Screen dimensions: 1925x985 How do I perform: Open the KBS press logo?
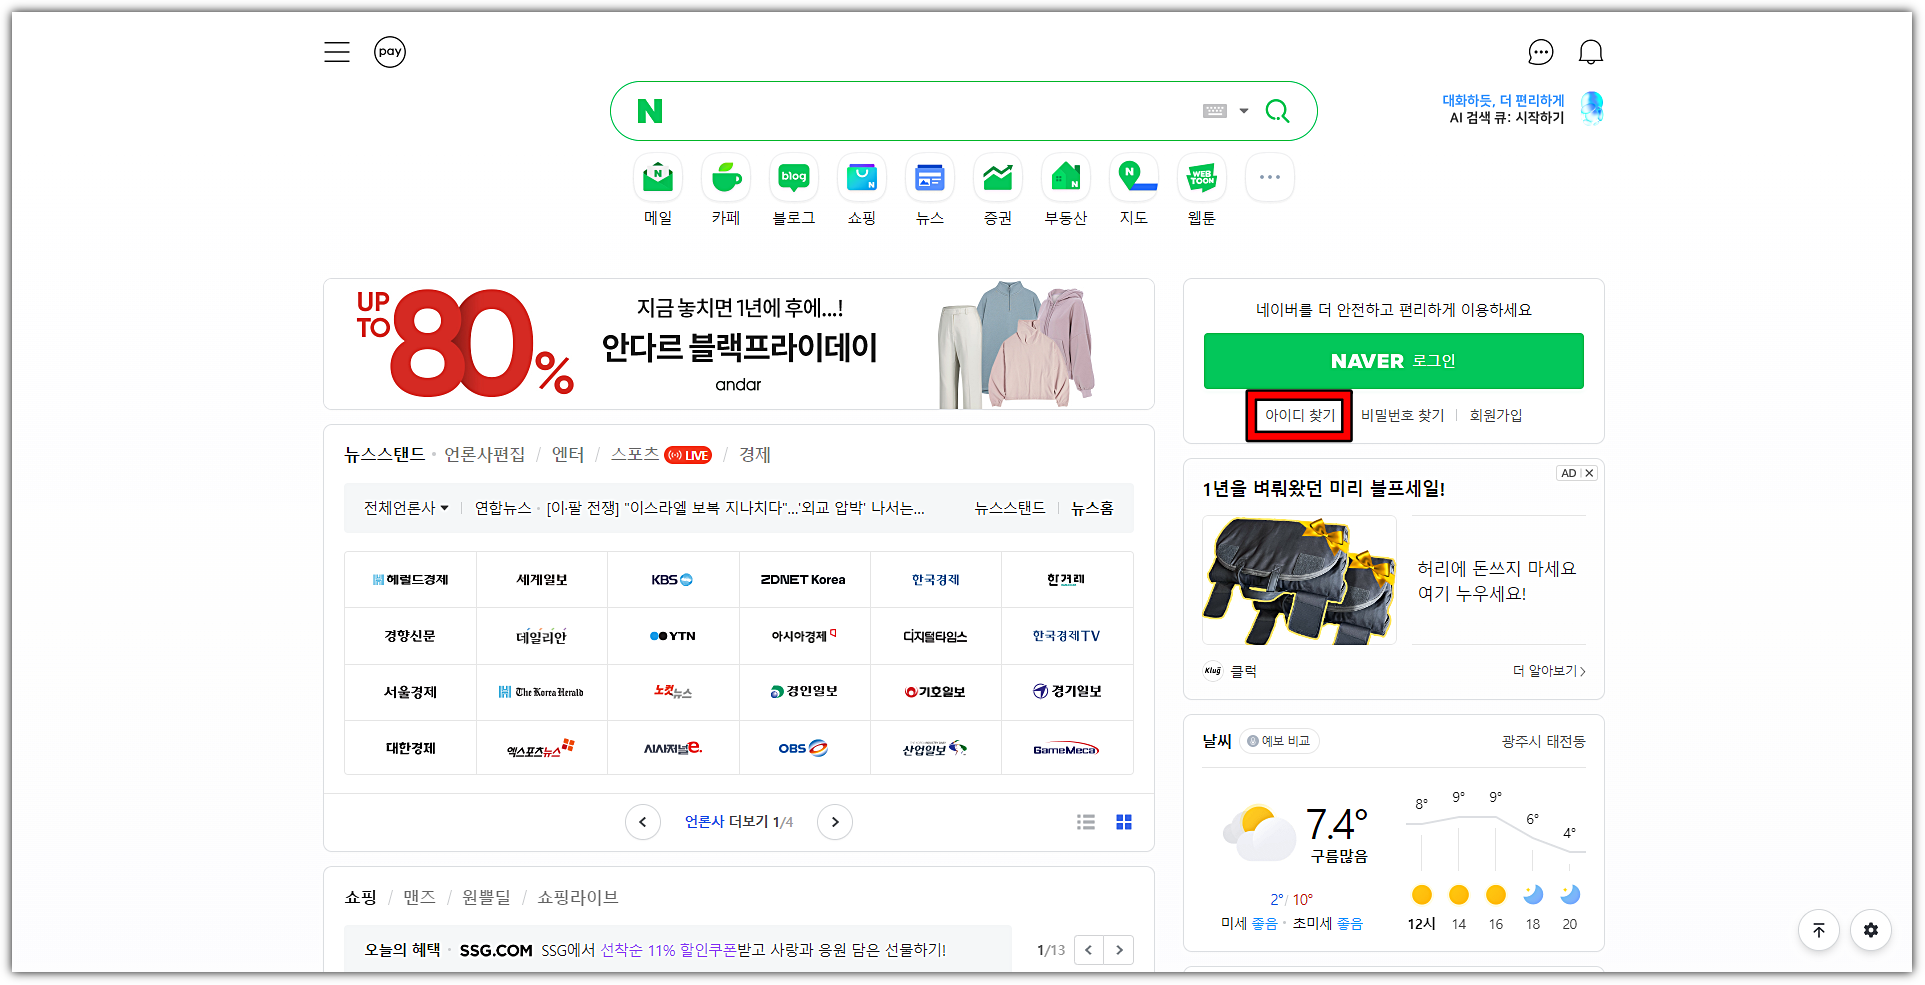673,580
